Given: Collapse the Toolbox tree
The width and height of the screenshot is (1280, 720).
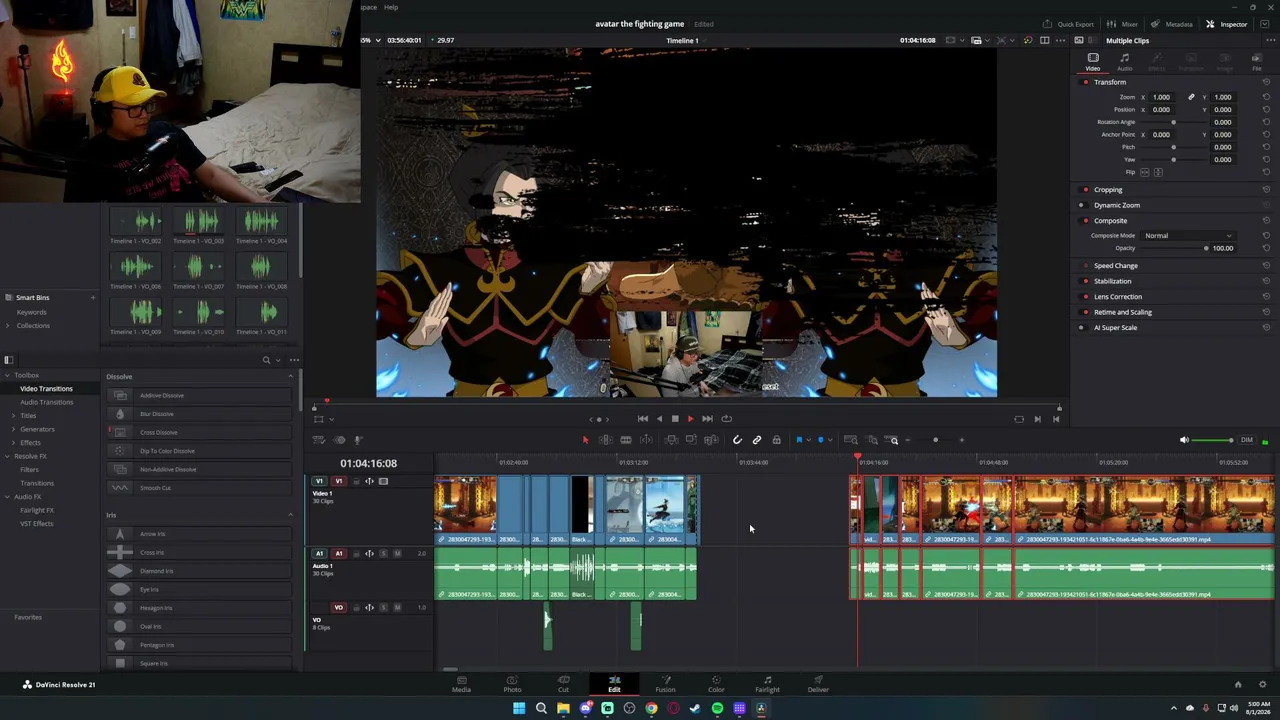Looking at the screenshot, I should tap(8, 375).
